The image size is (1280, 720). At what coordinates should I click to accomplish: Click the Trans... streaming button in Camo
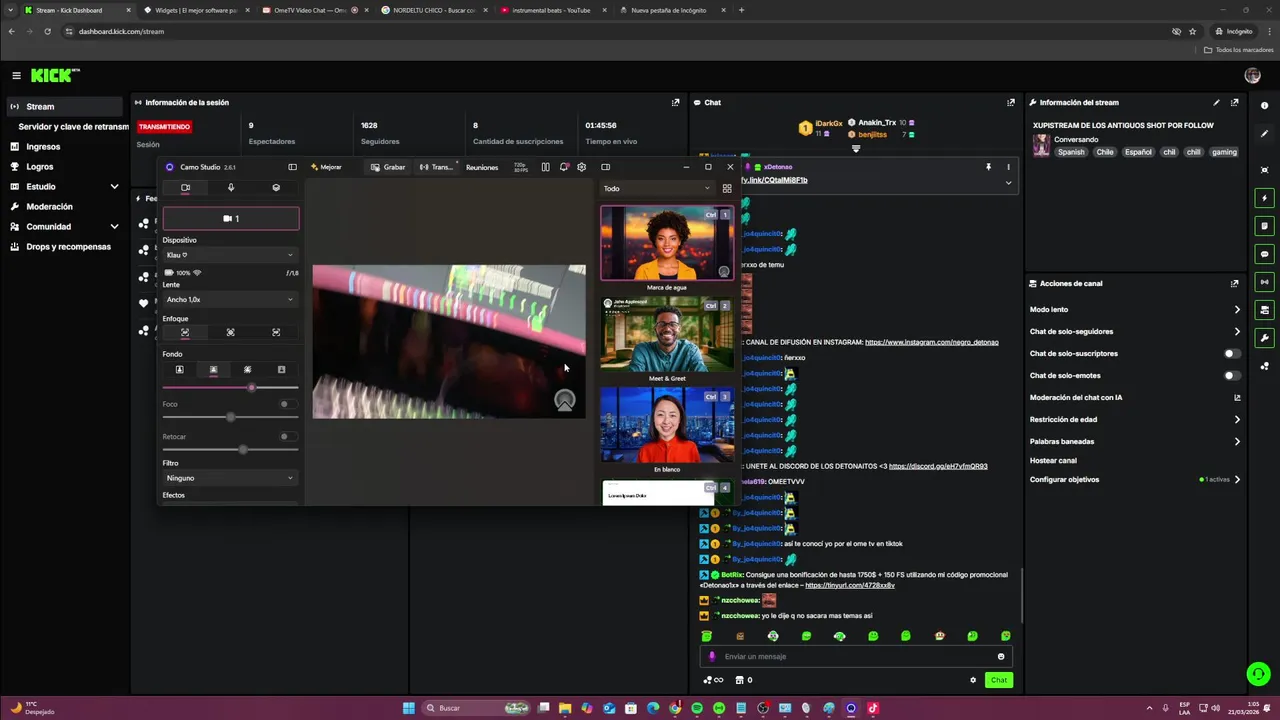point(437,167)
